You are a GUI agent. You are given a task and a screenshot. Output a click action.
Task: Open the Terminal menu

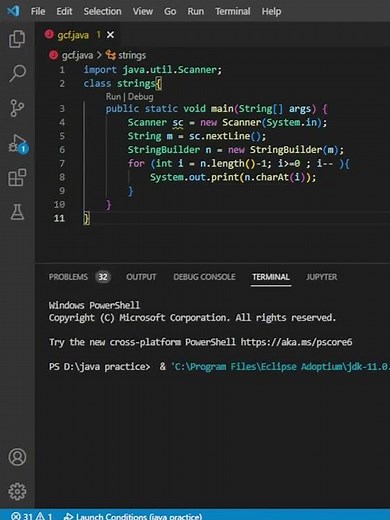233,11
